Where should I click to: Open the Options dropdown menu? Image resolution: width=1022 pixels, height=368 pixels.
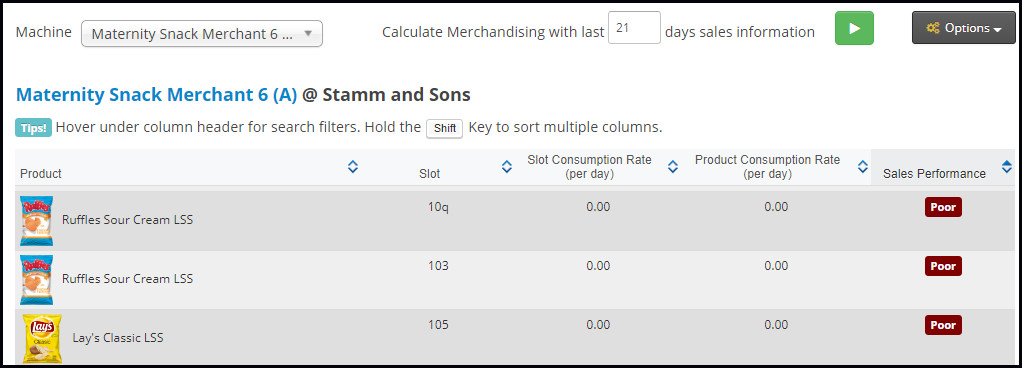click(x=963, y=28)
